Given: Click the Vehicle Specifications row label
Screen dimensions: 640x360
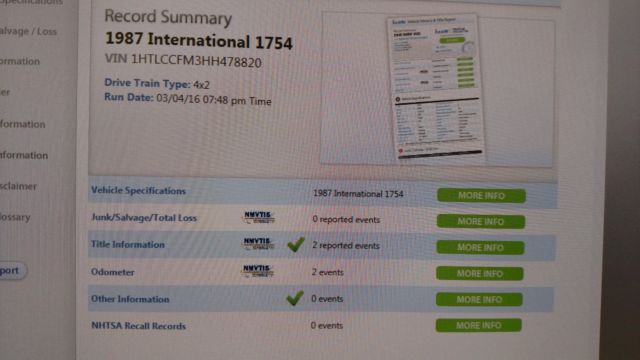Looking at the screenshot, I should point(138,191).
